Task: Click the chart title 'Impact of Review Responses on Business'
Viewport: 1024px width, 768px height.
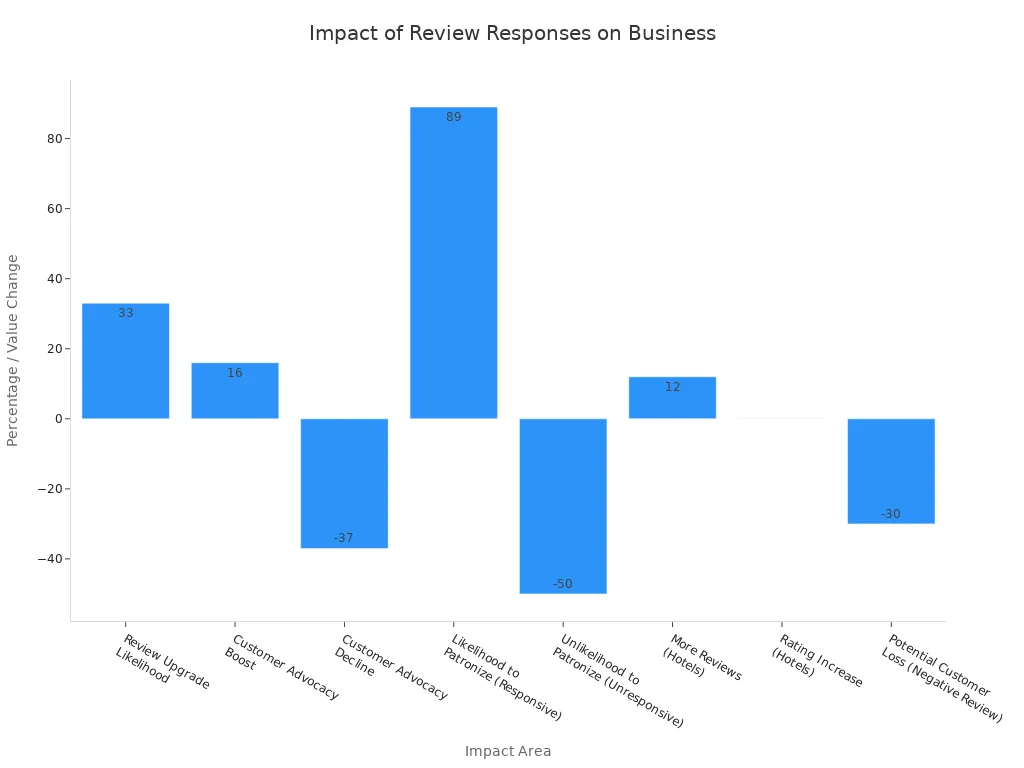Action: [512, 33]
